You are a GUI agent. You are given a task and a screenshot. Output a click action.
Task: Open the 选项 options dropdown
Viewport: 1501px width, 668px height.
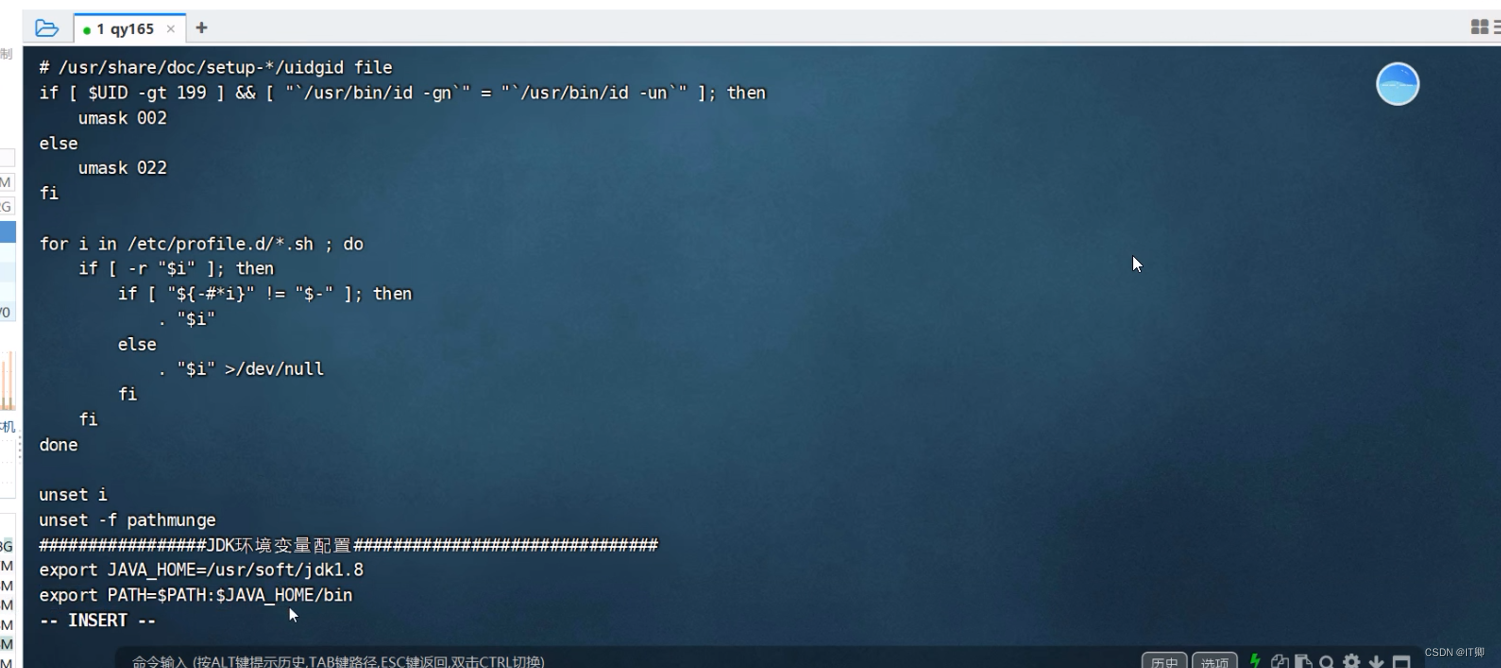pyautogui.click(x=1215, y=661)
